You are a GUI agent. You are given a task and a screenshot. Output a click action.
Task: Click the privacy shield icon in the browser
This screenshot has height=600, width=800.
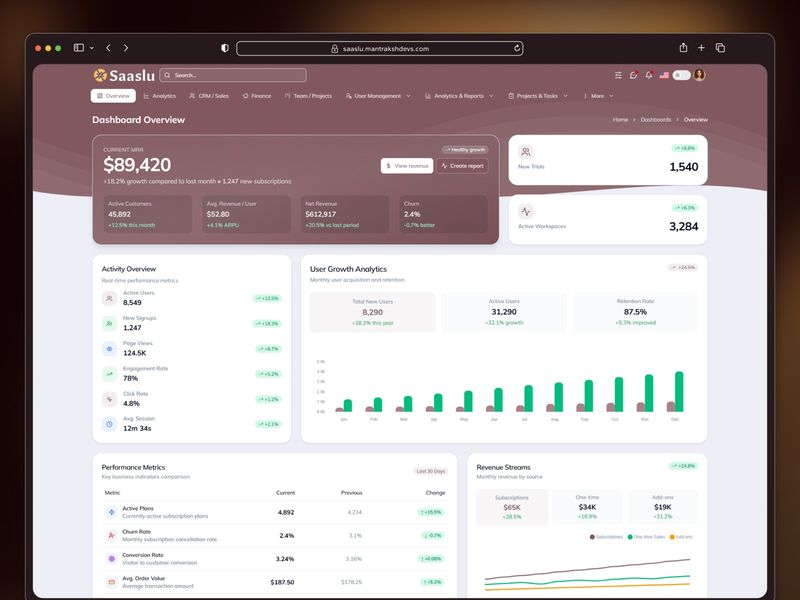pyautogui.click(x=224, y=48)
